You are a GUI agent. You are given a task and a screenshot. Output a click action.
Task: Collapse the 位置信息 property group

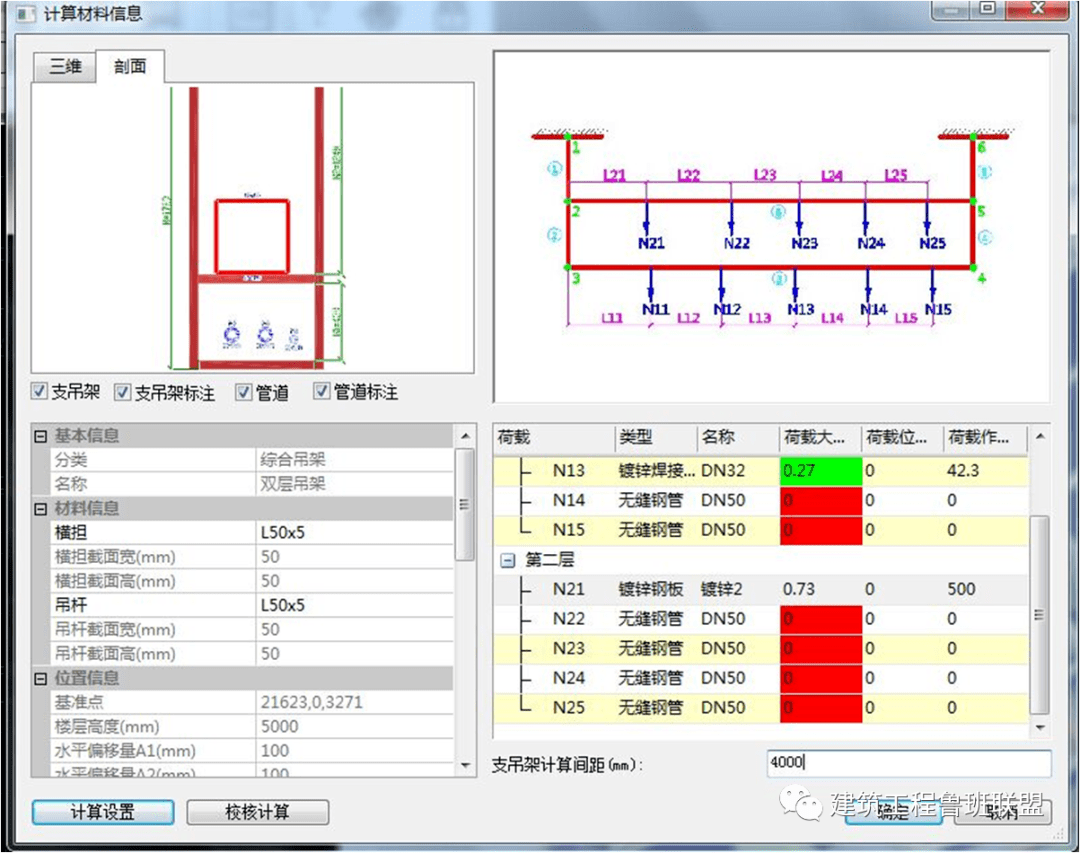41,679
